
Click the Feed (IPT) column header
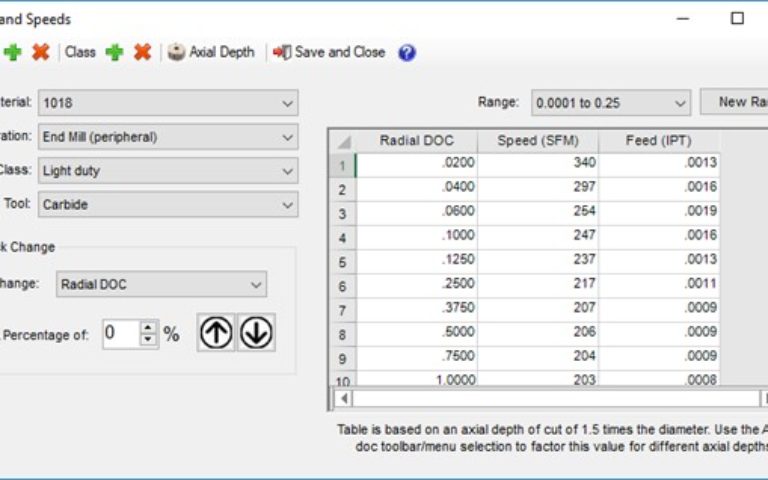(659, 141)
